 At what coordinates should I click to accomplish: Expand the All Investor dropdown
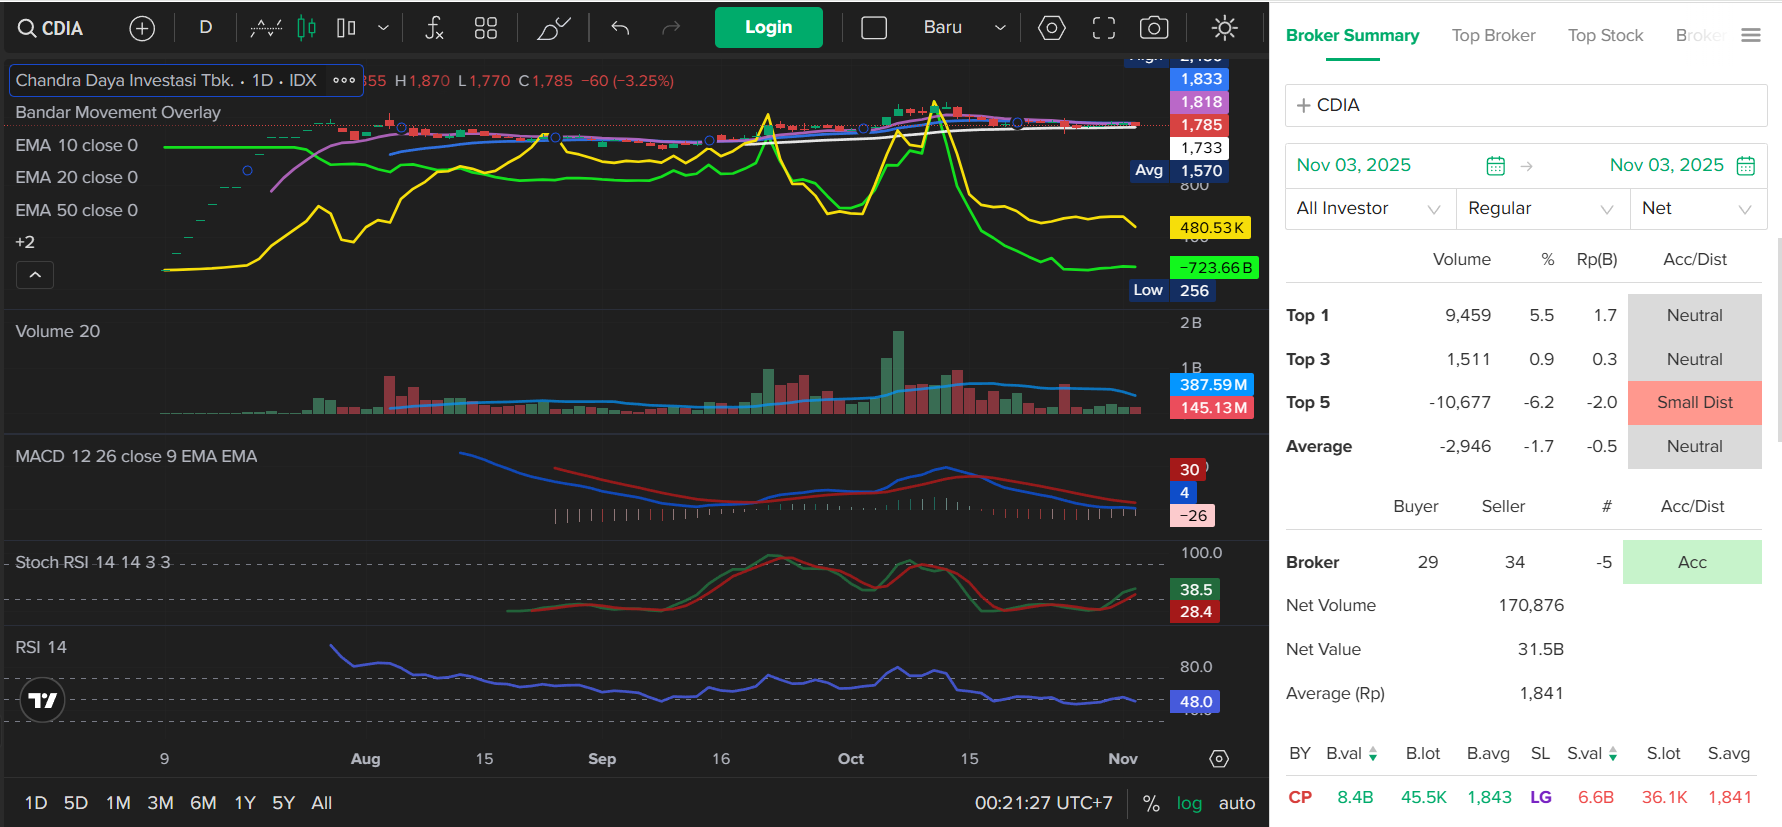click(x=1368, y=208)
